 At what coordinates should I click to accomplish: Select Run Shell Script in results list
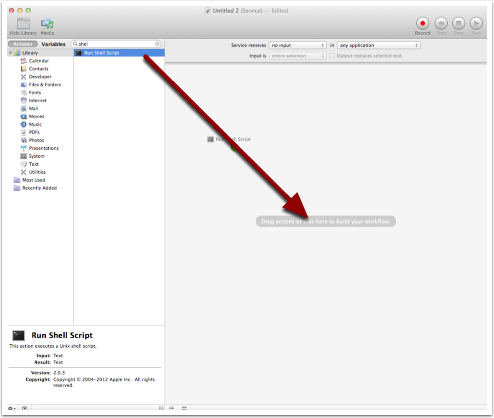(x=119, y=53)
